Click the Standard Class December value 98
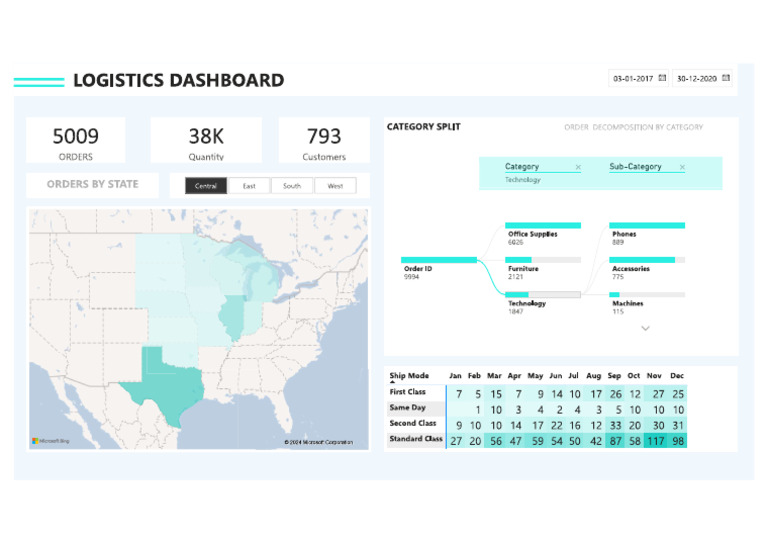This screenshot has width=768, height=543. click(677, 441)
